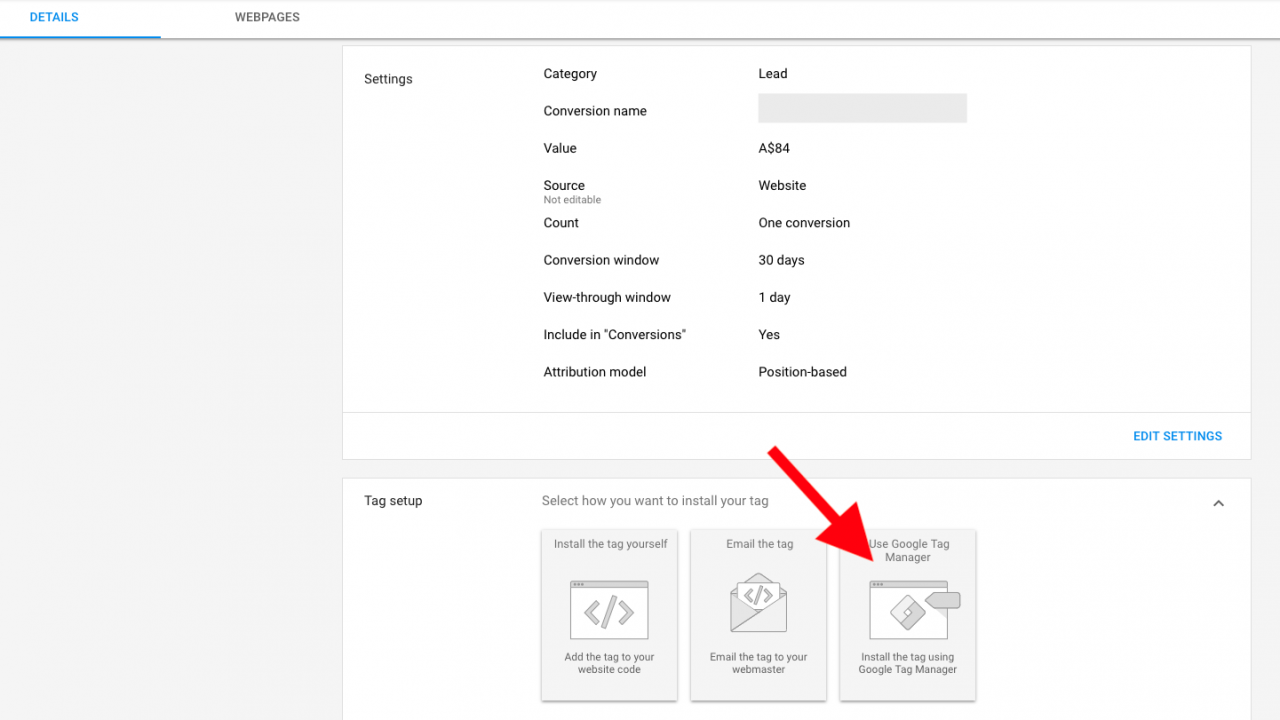Click the 'Lead' category value
Screen dimensions: 1280x720
(773, 74)
